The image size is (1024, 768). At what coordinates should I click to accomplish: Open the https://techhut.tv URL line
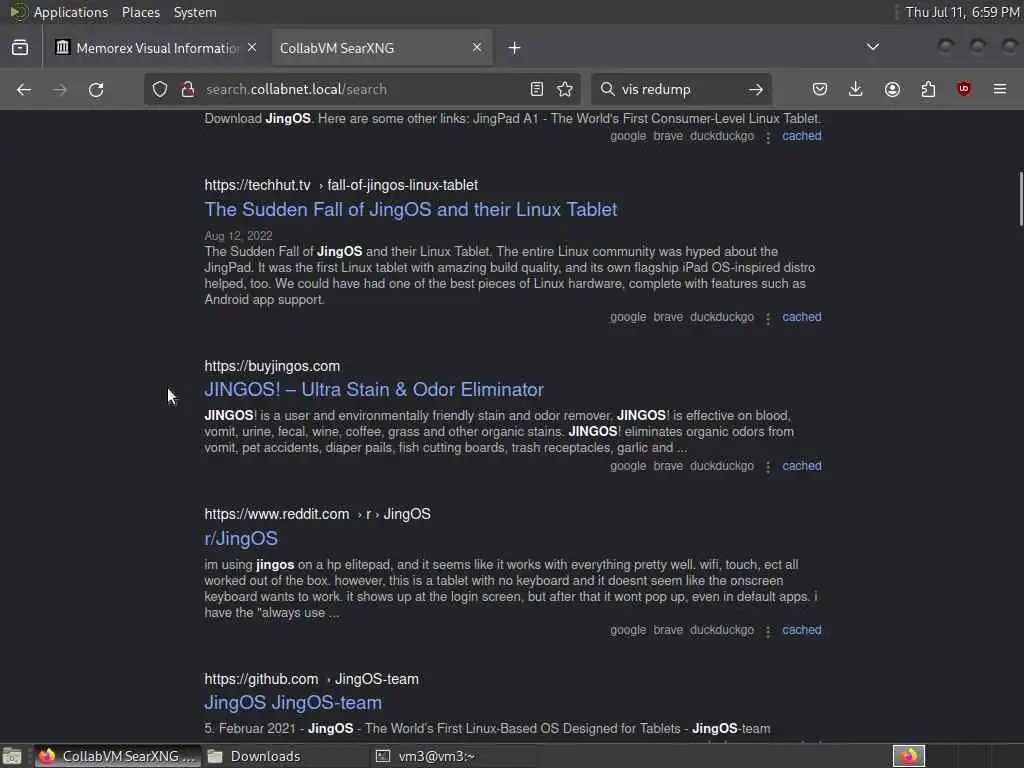(x=341, y=185)
